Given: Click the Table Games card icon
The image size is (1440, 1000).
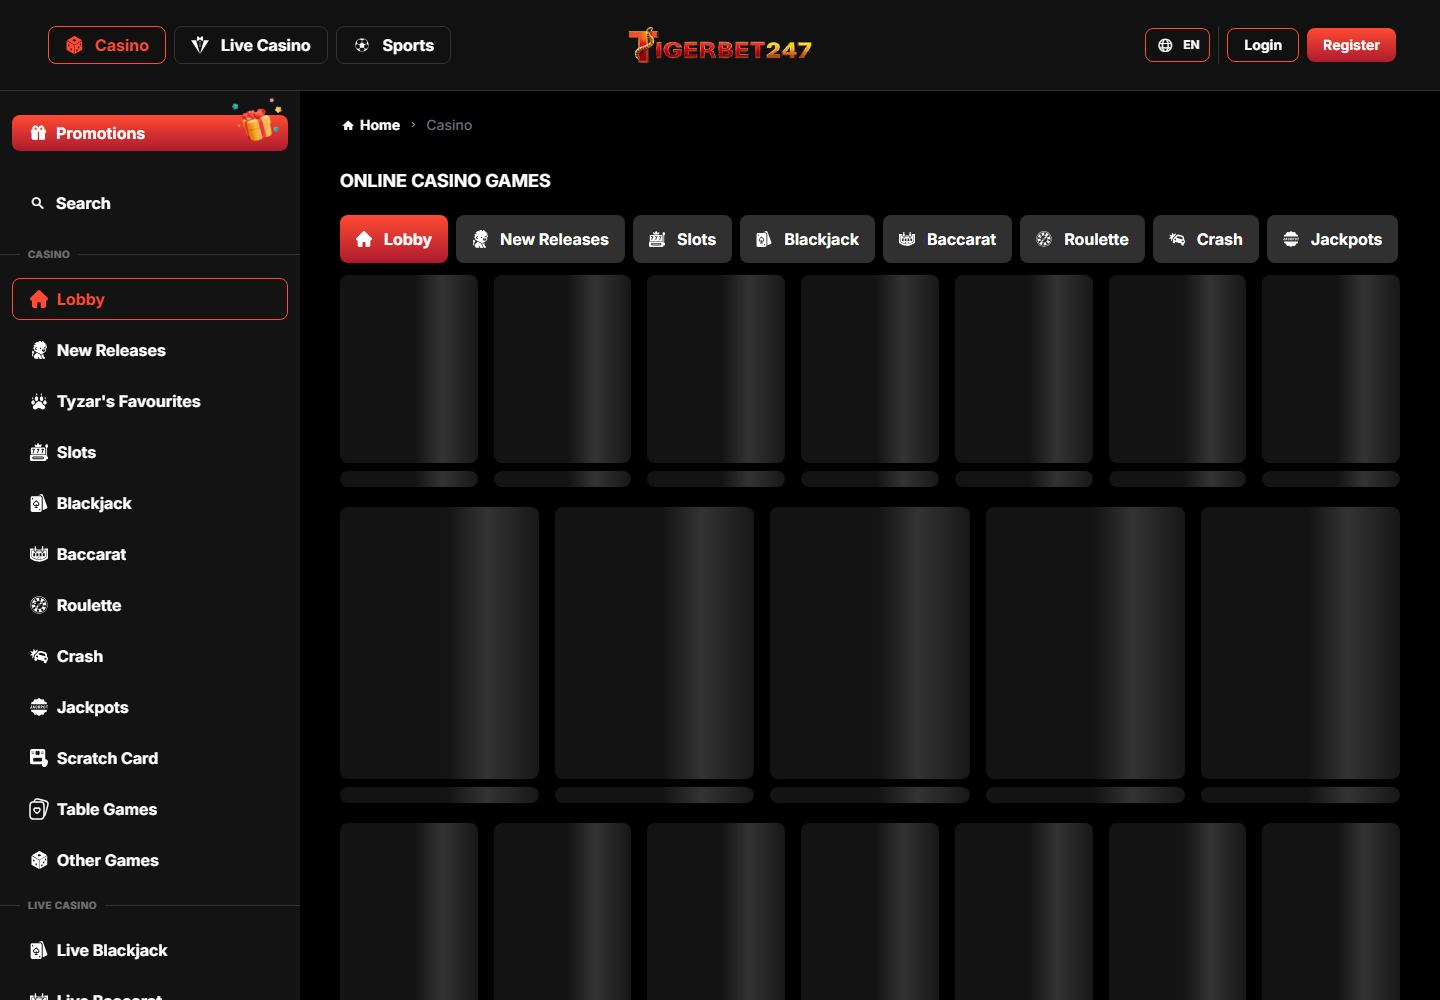Looking at the screenshot, I should pos(39,809).
